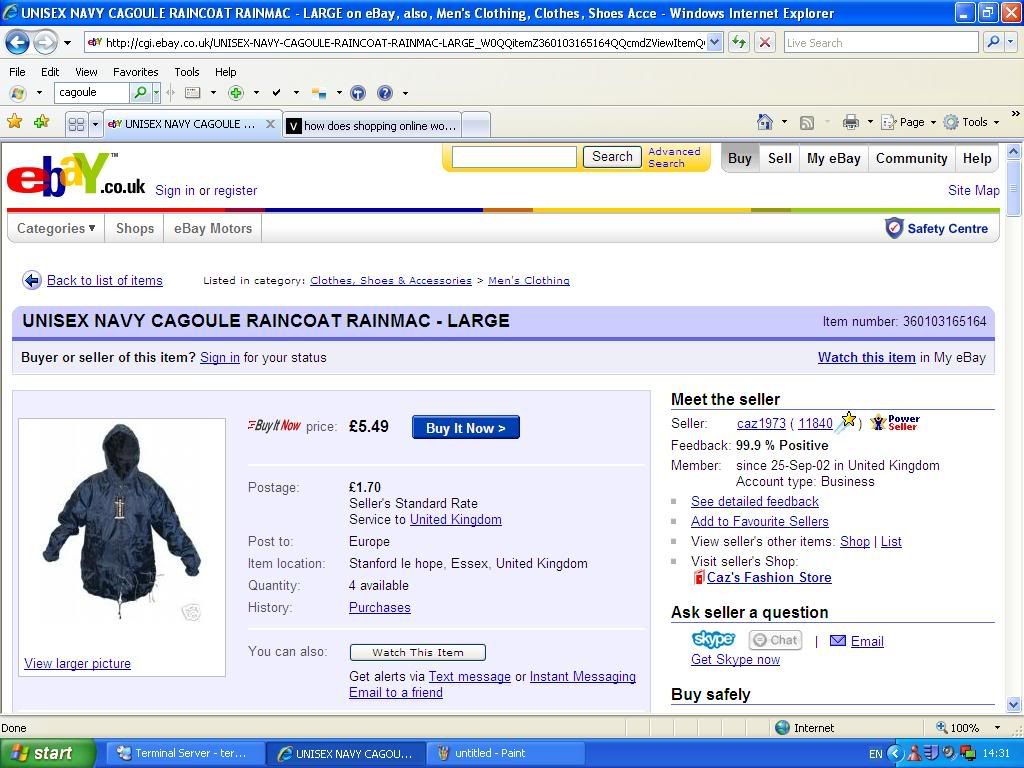This screenshot has width=1024, height=768.
Task: Click the blue hammer icon in the toolbar
Action: coord(358,93)
